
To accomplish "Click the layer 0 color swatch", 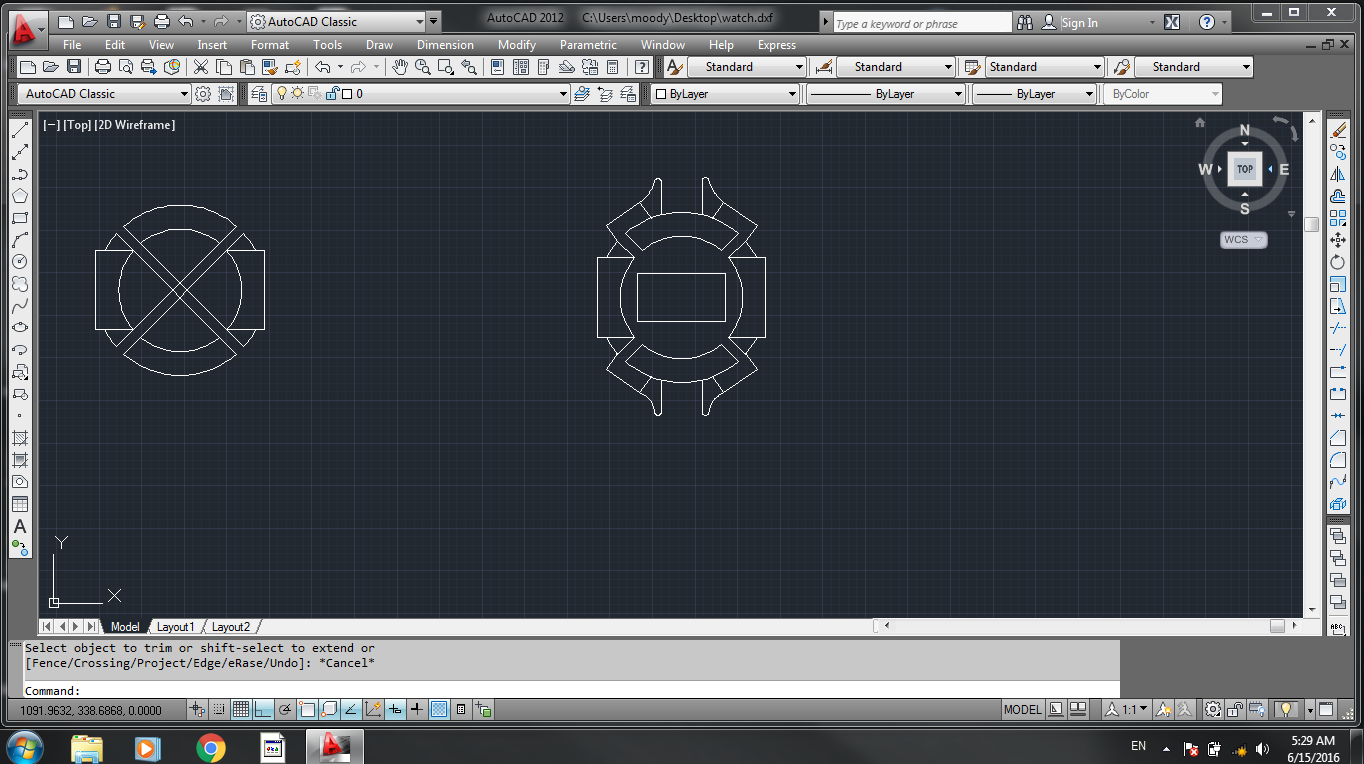I will pos(347,94).
